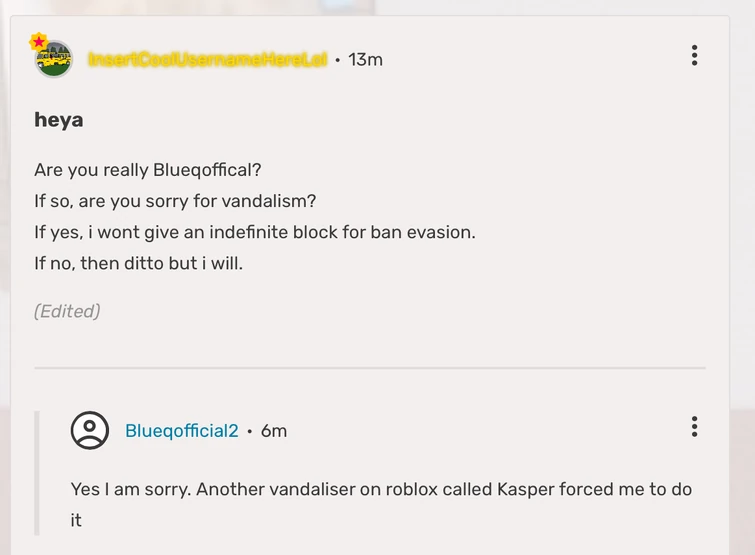Click the post title "heya"

click(x=59, y=120)
